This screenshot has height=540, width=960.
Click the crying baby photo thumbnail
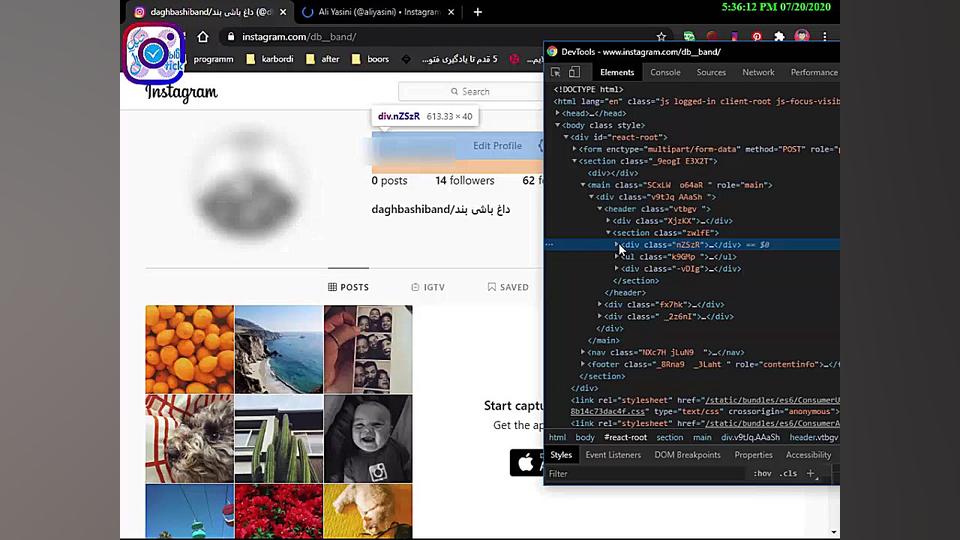[x=368, y=439]
